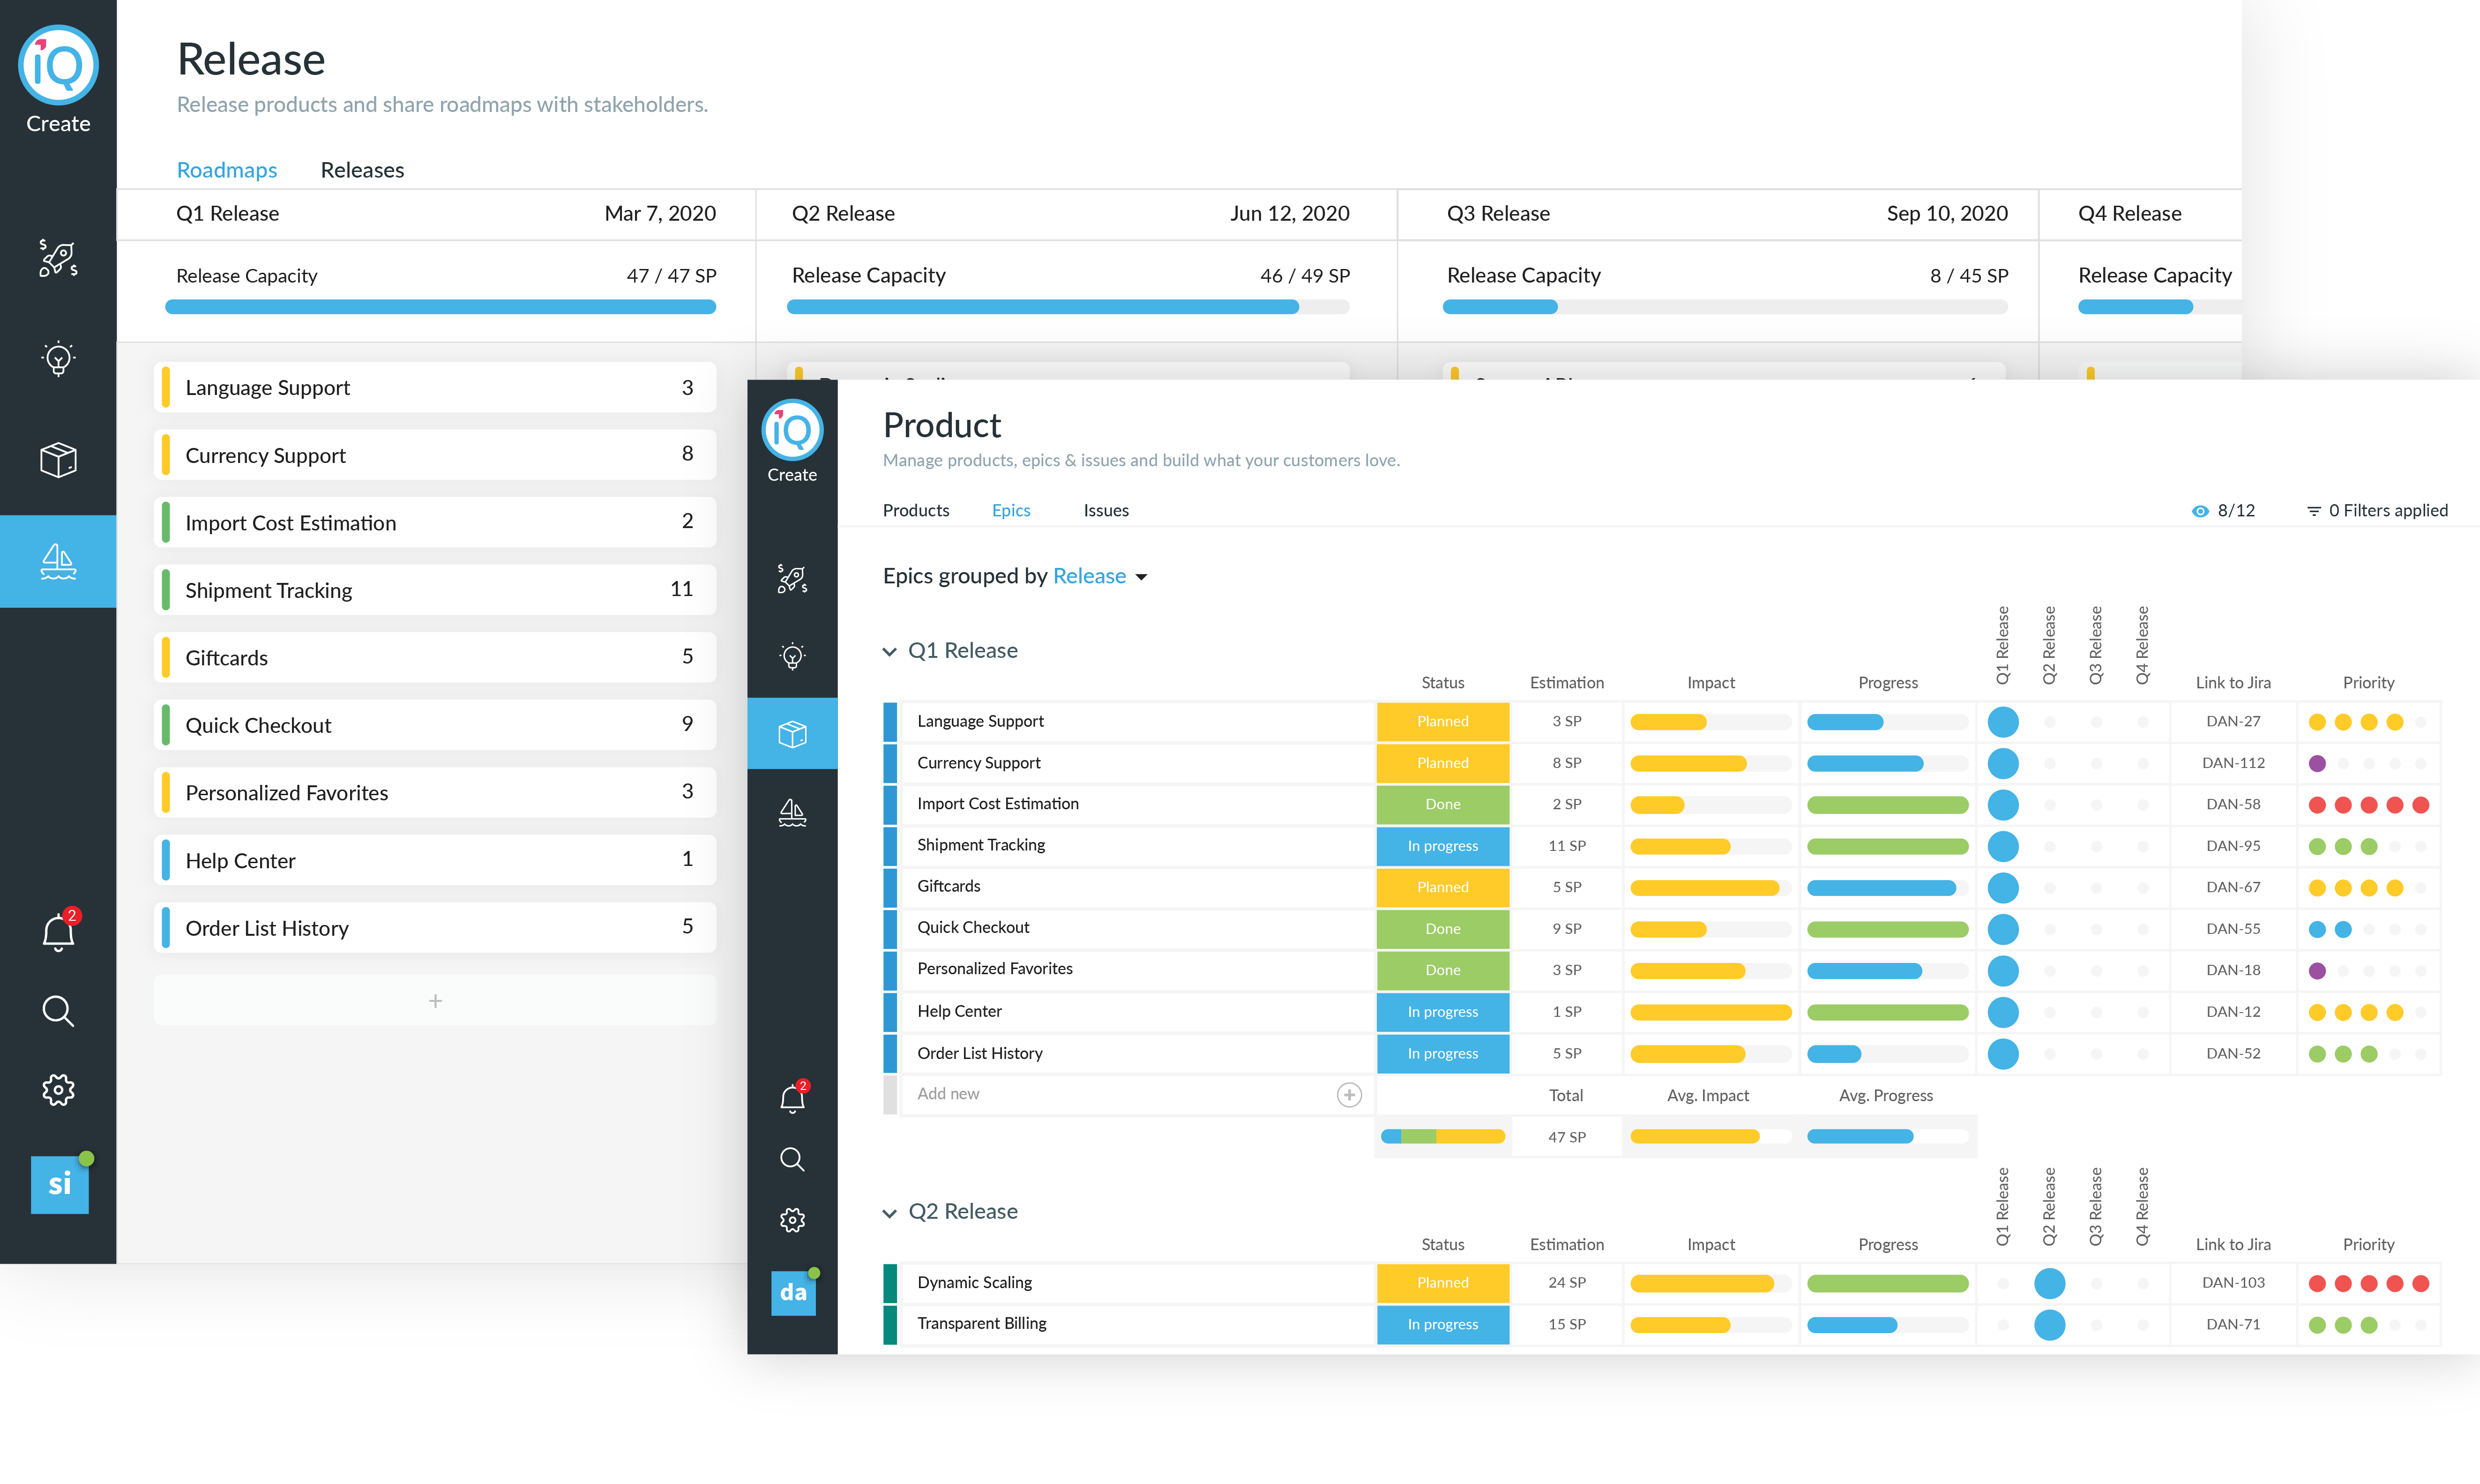Open the 0 Filters applied control

pos(2377,511)
